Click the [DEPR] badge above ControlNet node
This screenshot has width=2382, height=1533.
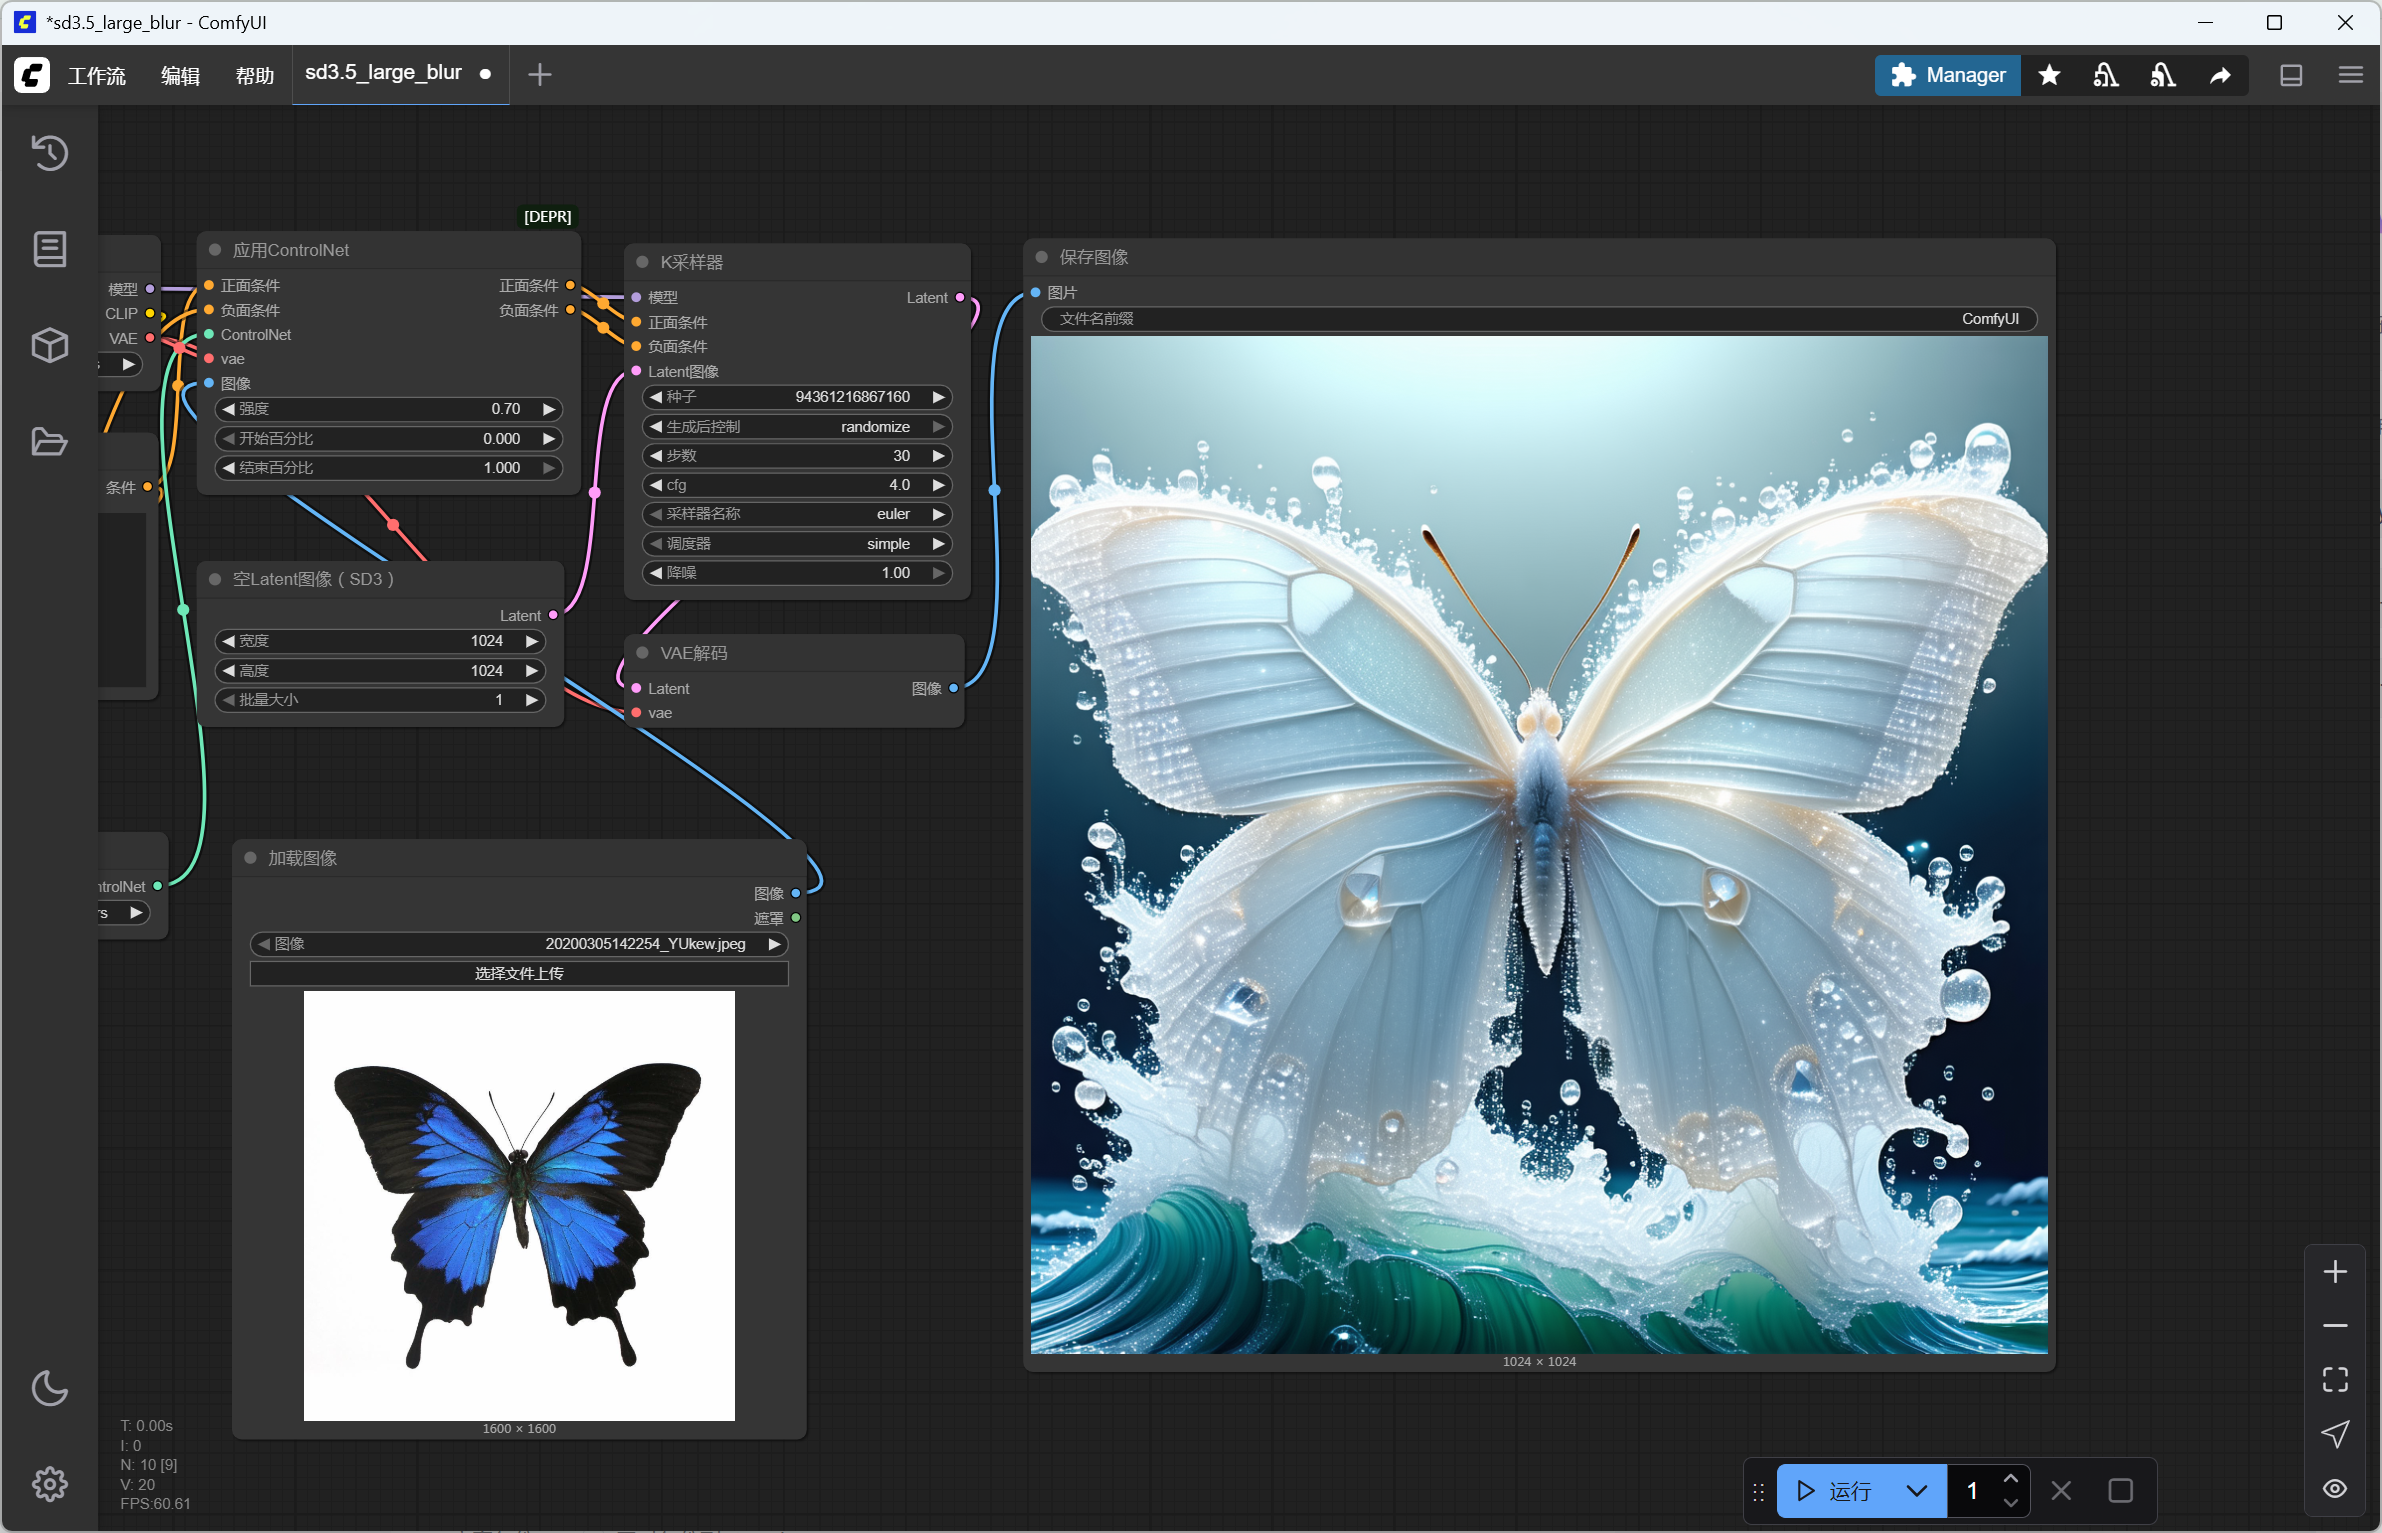click(x=547, y=216)
